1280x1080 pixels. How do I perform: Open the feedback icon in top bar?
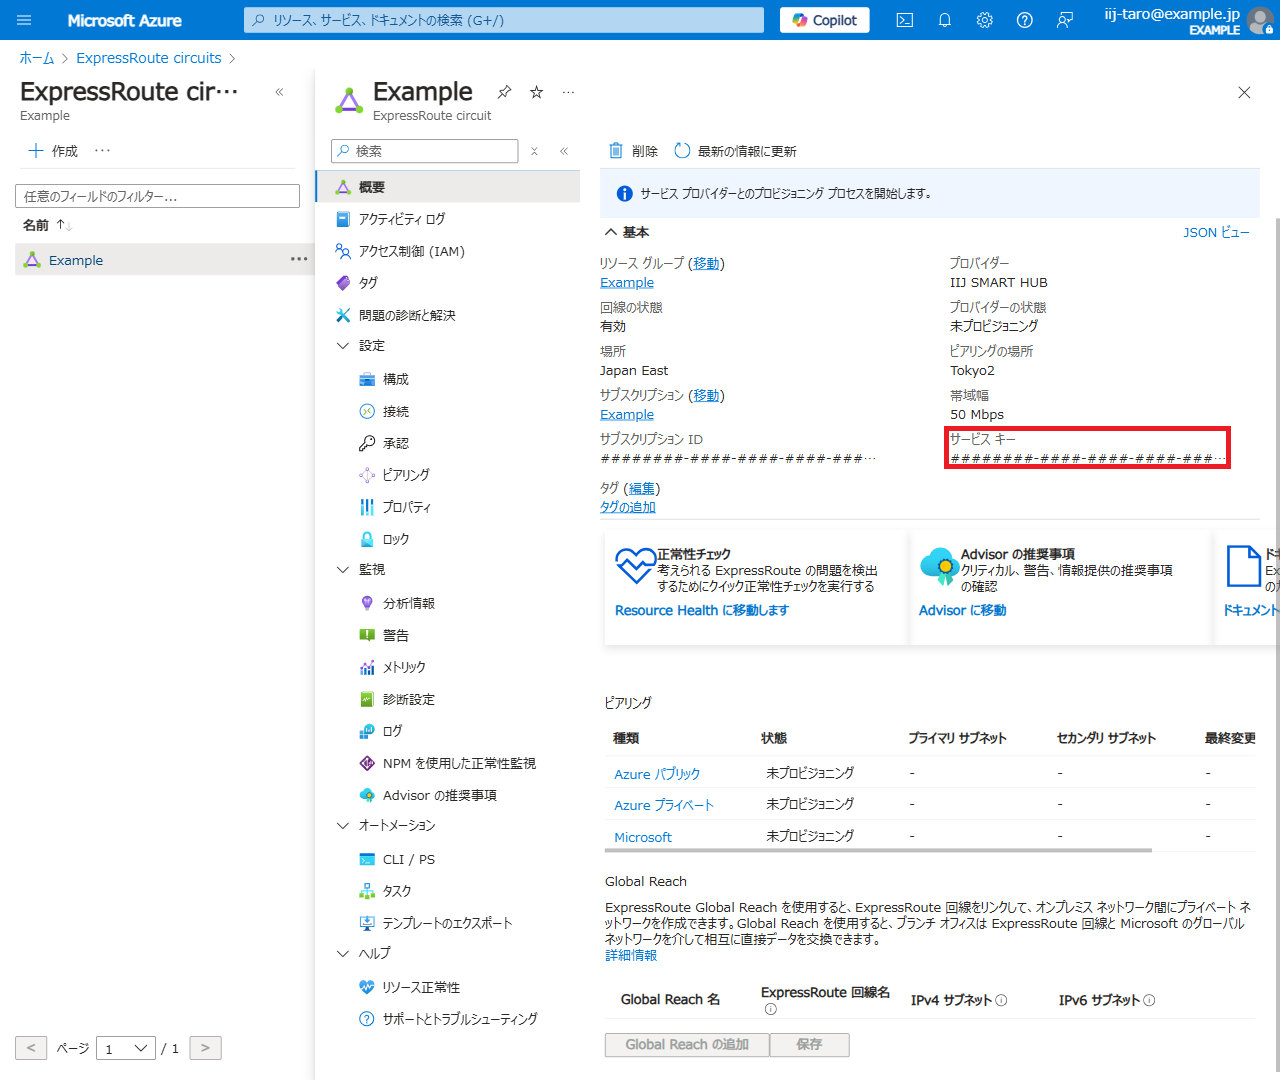[x=1065, y=20]
